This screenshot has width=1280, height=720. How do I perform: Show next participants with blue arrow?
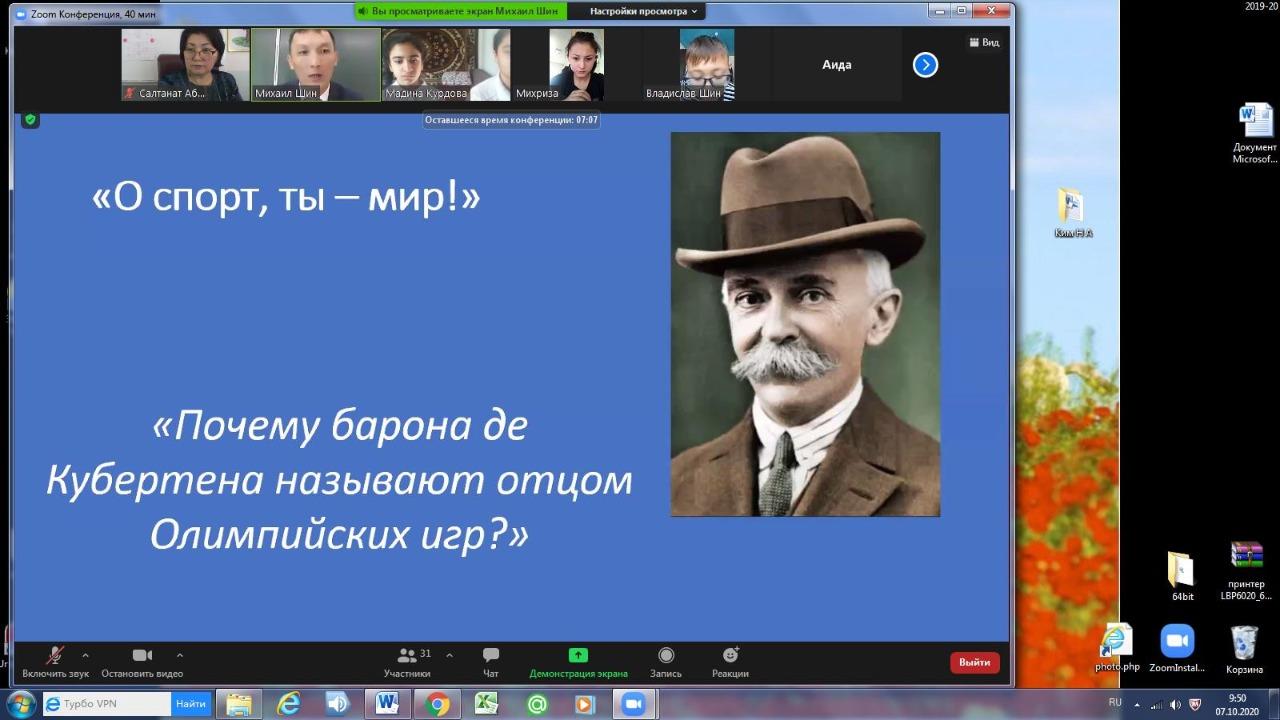tap(925, 65)
